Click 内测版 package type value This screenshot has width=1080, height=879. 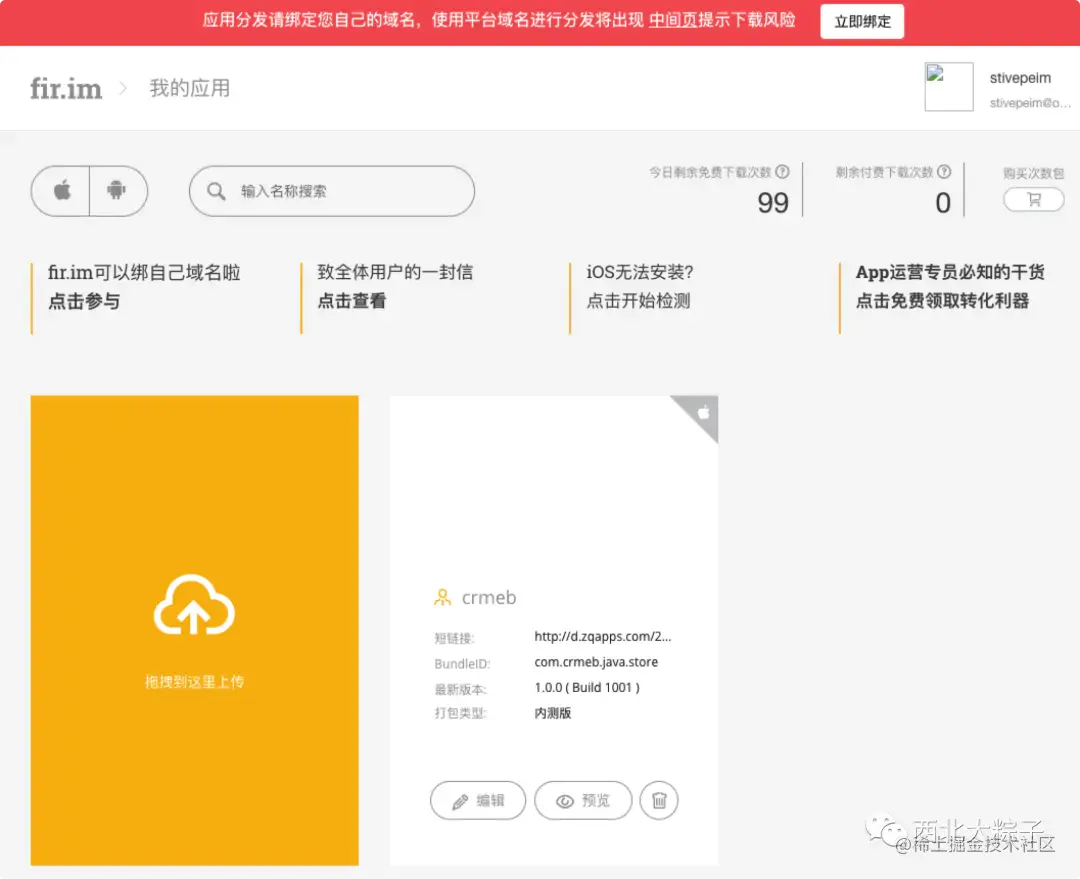point(552,713)
